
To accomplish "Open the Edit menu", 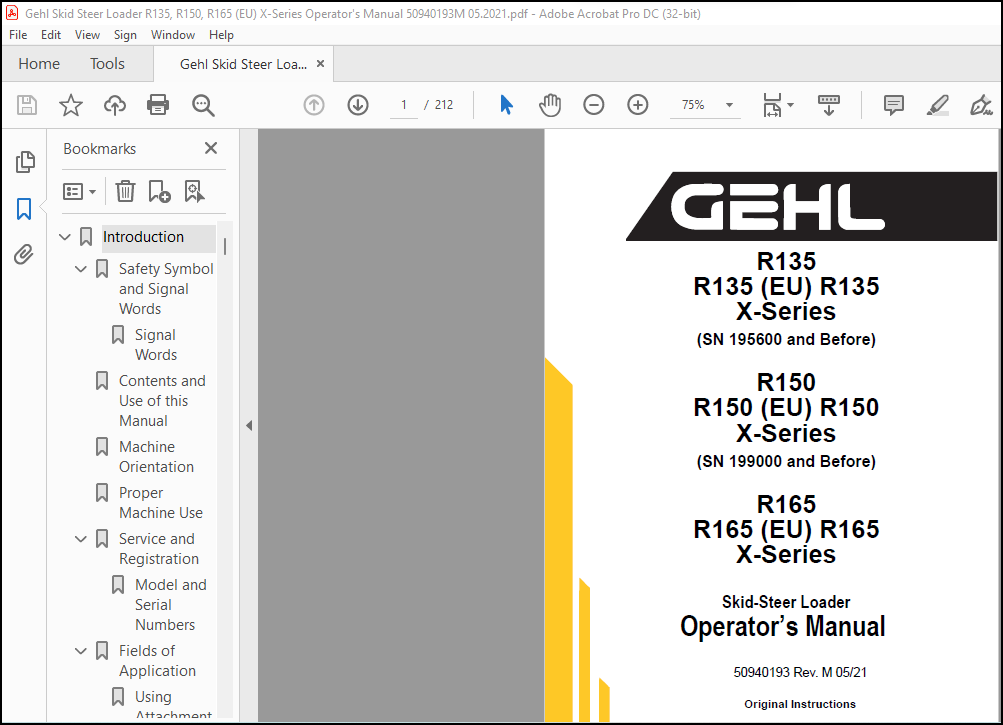I will [x=51, y=35].
